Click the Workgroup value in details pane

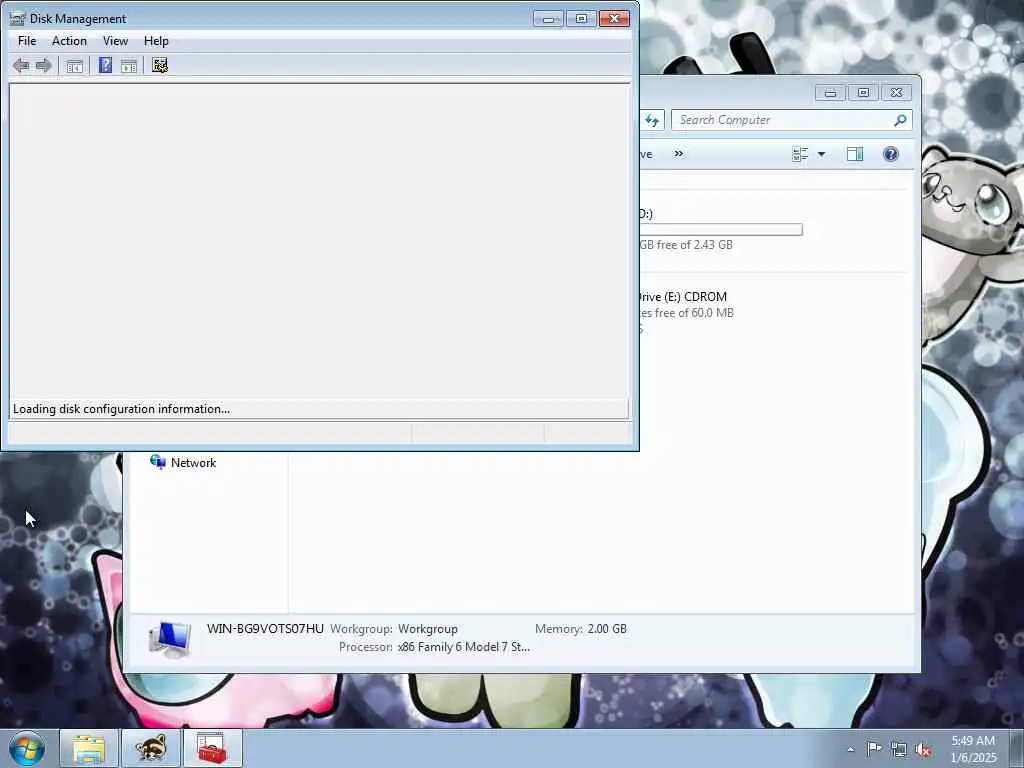tap(428, 629)
